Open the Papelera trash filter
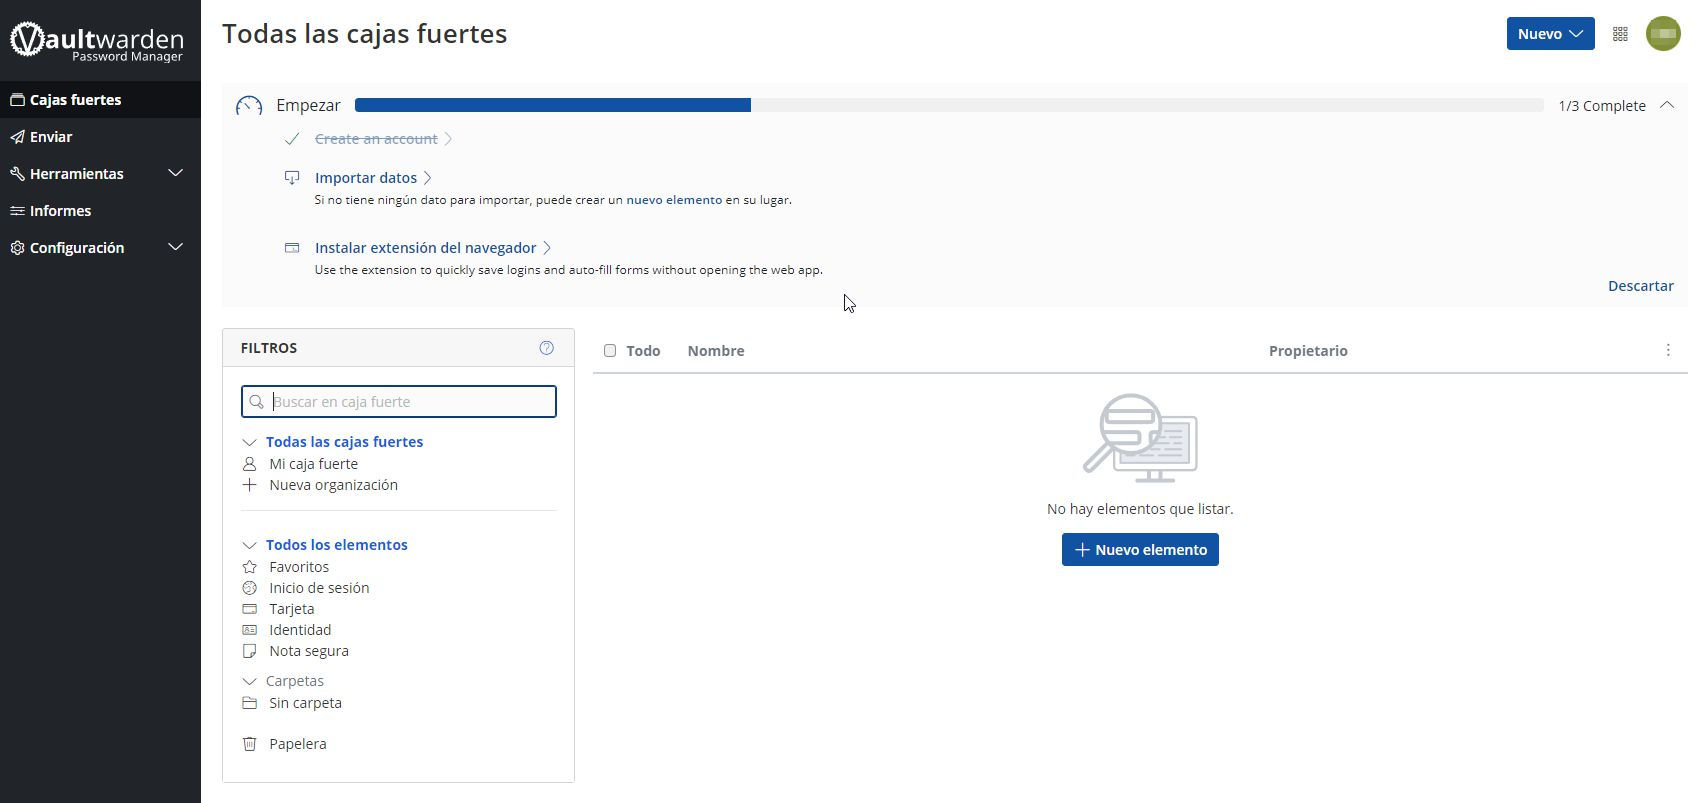The height and width of the screenshot is (803, 1703). [x=297, y=744]
